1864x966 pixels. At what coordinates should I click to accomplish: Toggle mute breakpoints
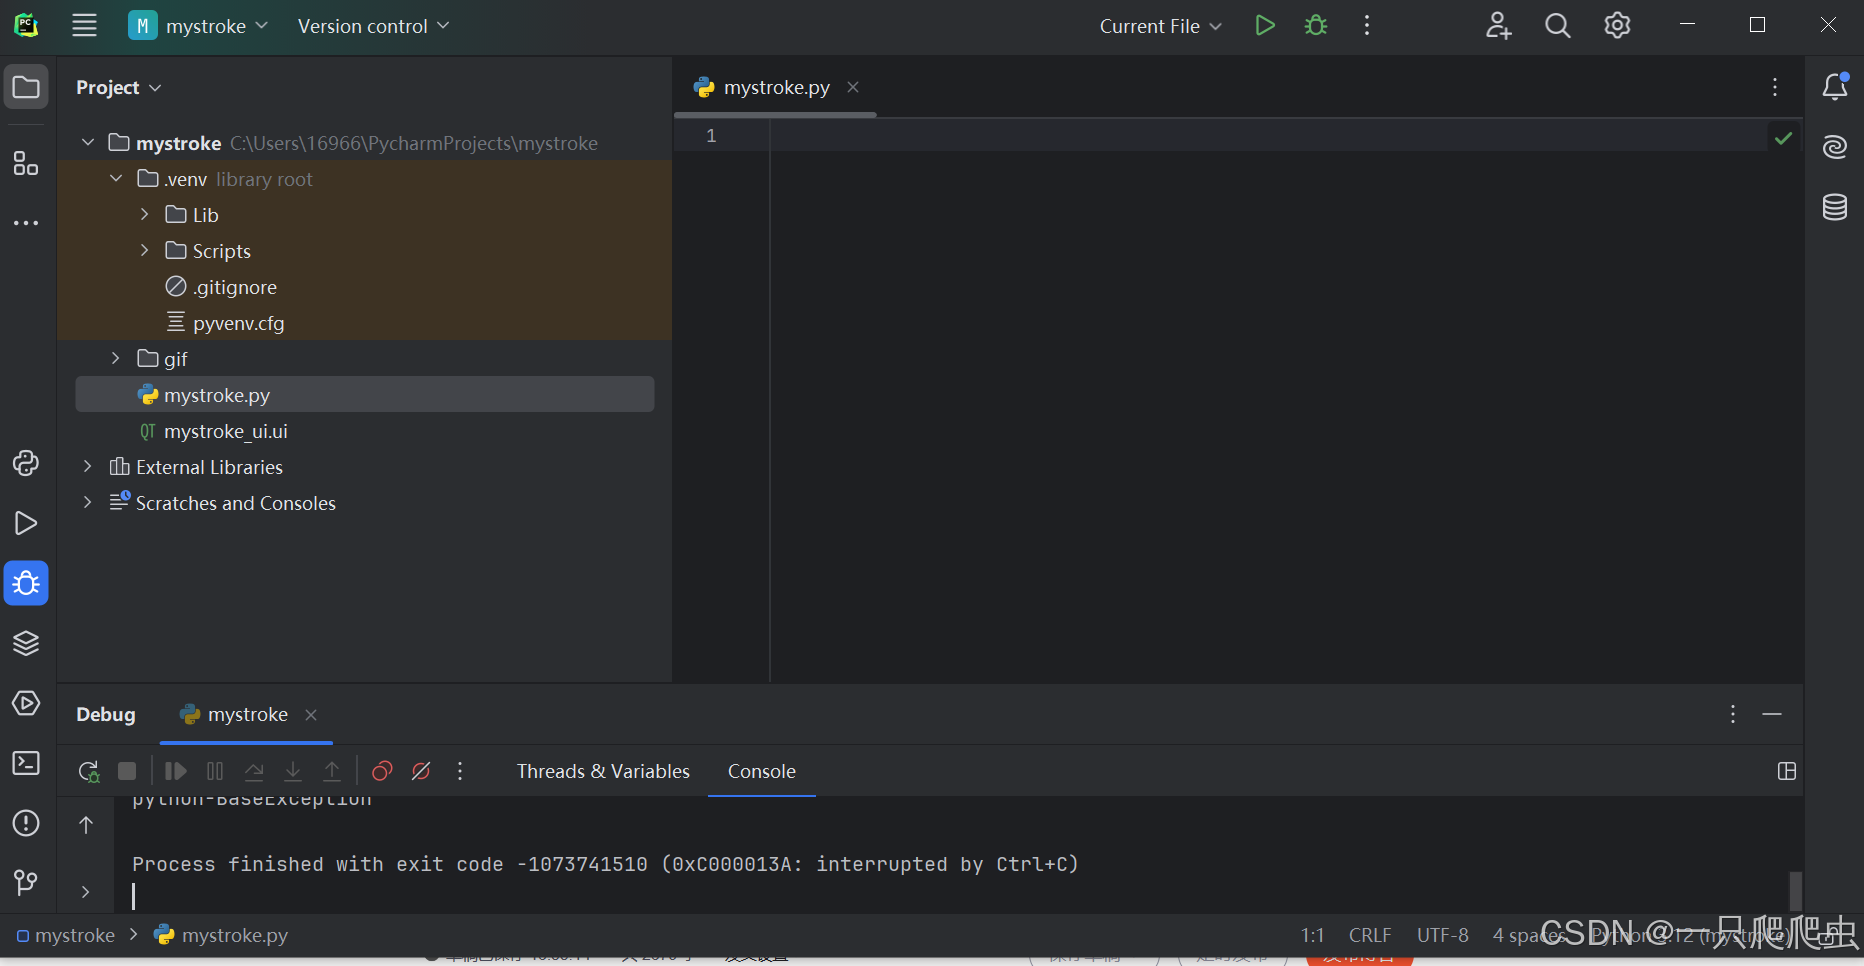click(x=421, y=771)
